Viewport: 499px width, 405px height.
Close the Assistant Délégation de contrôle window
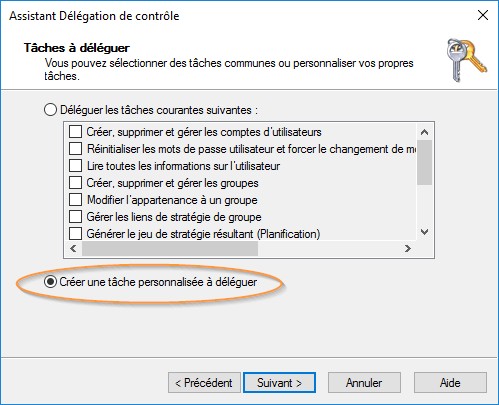(483, 15)
